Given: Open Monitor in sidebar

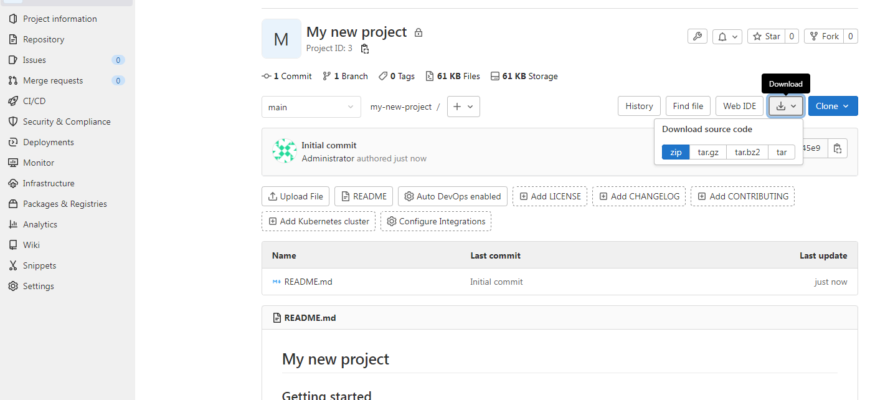Looking at the screenshot, I should (x=38, y=163).
